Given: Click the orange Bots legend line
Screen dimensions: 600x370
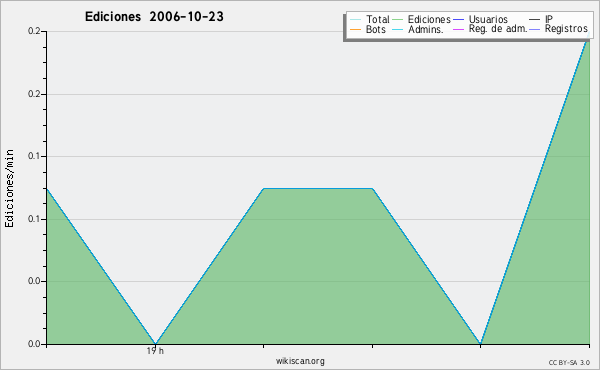Looking at the screenshot, I should pos(355,29).
